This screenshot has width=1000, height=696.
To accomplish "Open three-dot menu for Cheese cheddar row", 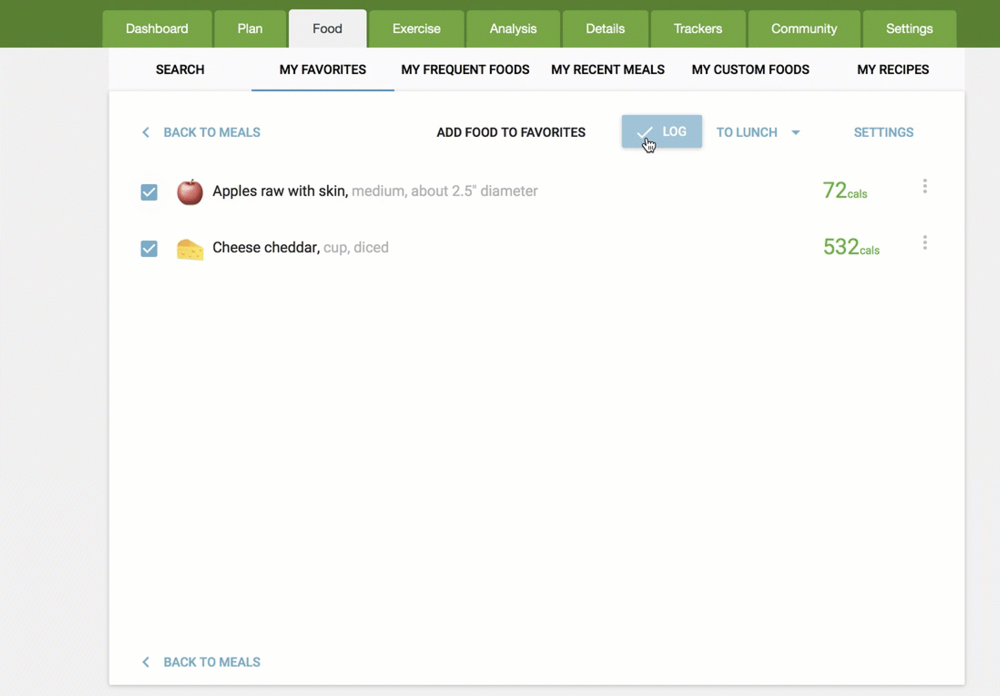I will (x=925, y=243).
